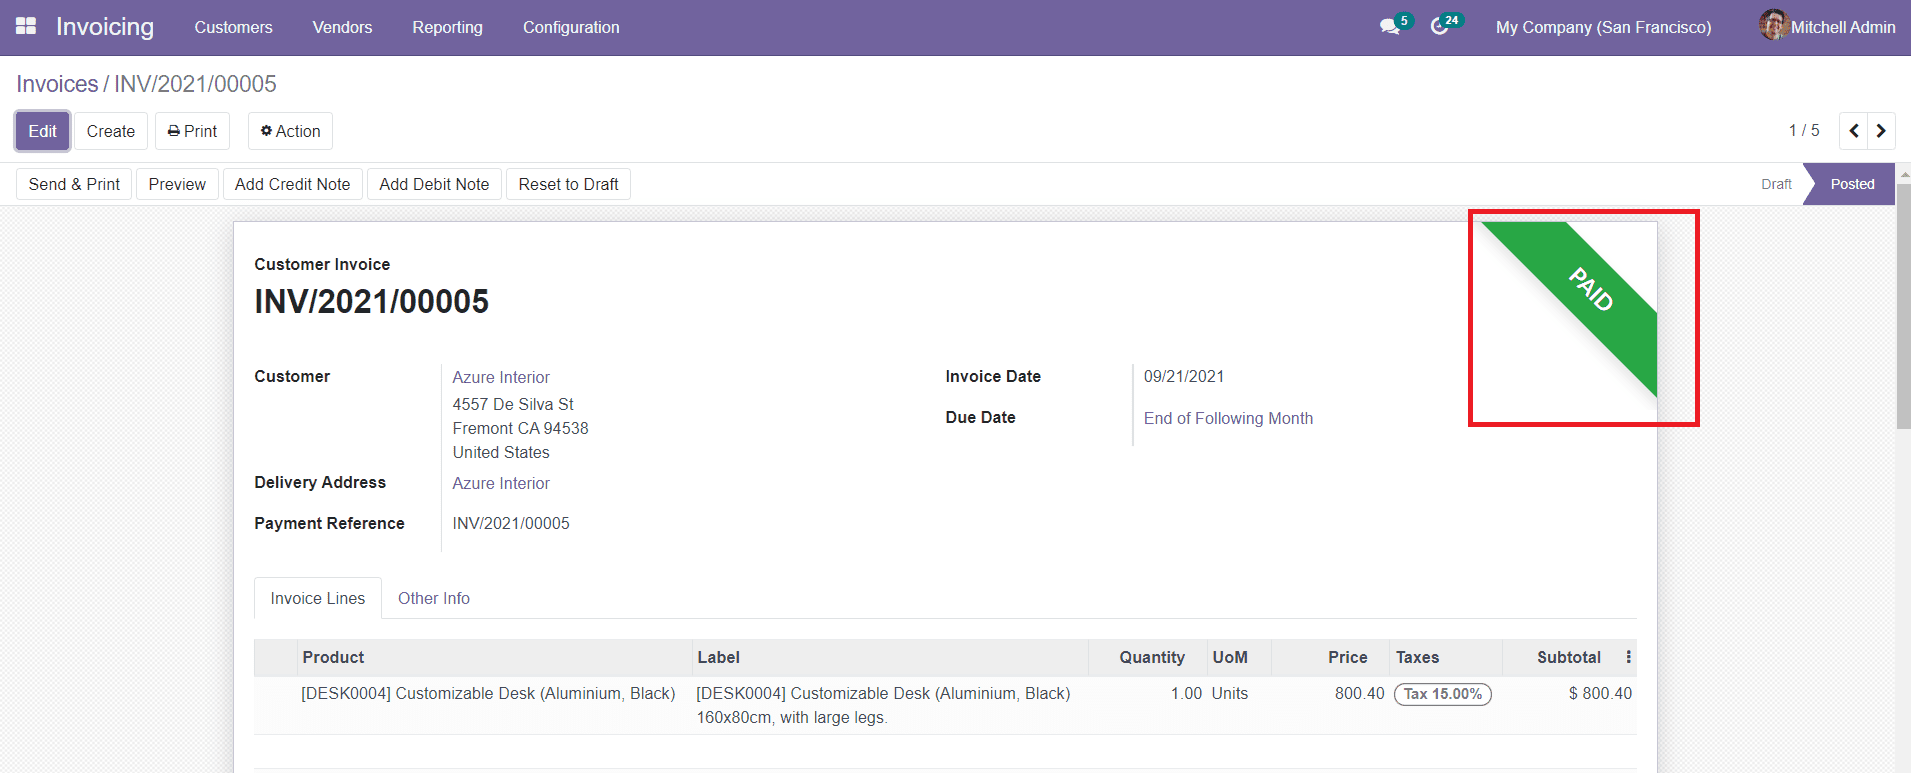
Task: Select the Draft status stage
Action: click(x=1776, y=184)
